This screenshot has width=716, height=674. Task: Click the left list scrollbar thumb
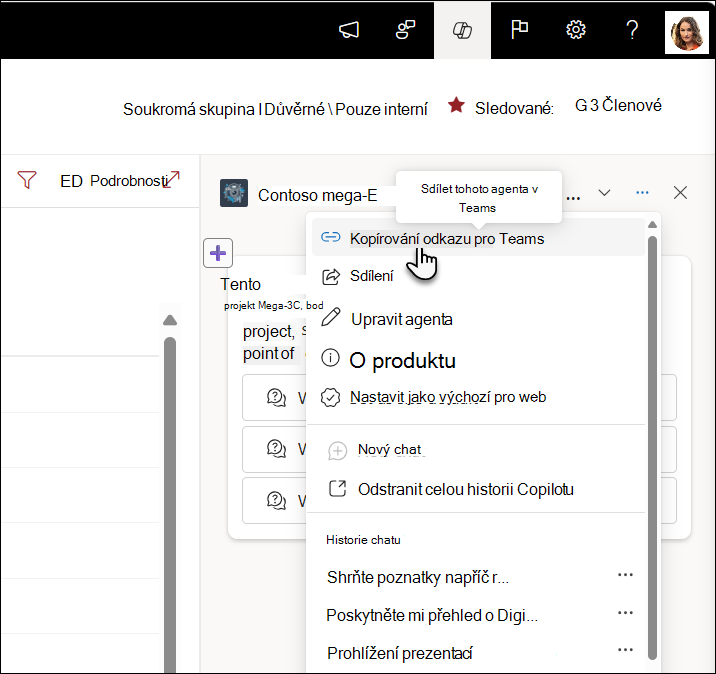pyautogui.click(x=170, y=505)
